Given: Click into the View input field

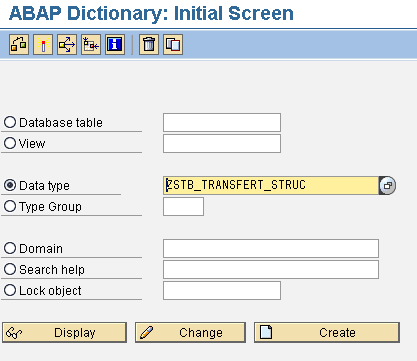Looking at the screenshot, I should 222,143.
